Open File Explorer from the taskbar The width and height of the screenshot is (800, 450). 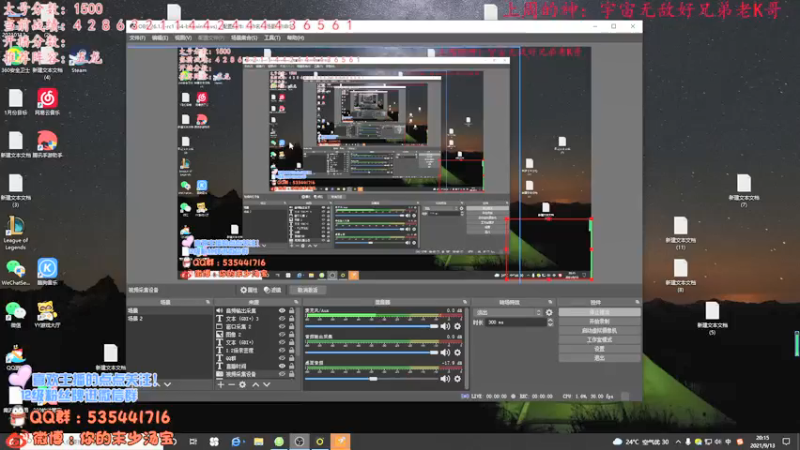(259, 441)
